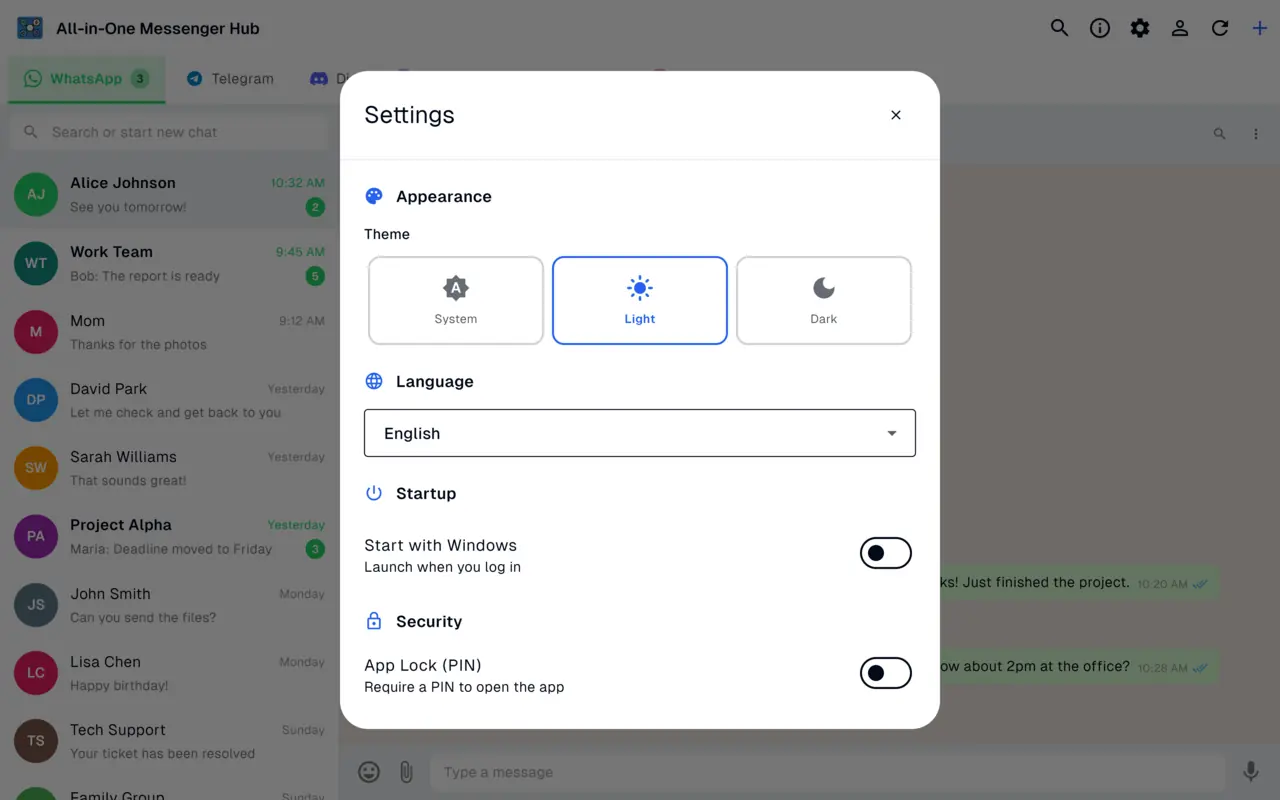Click the Language globe icon

374,381
